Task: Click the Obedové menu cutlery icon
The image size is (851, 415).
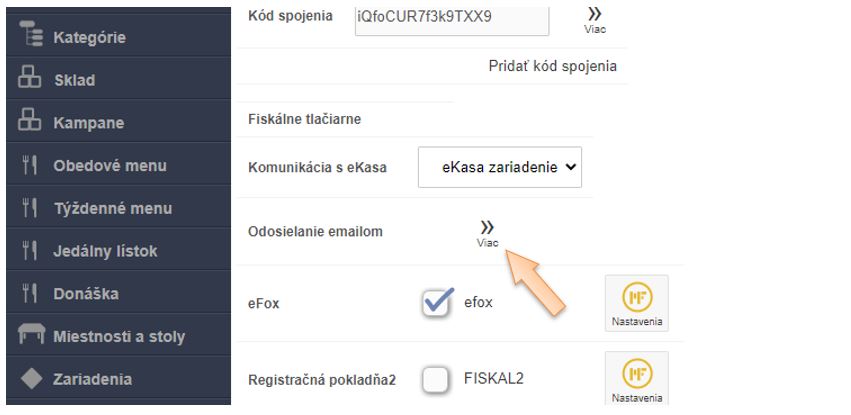Action: (30, 166)
